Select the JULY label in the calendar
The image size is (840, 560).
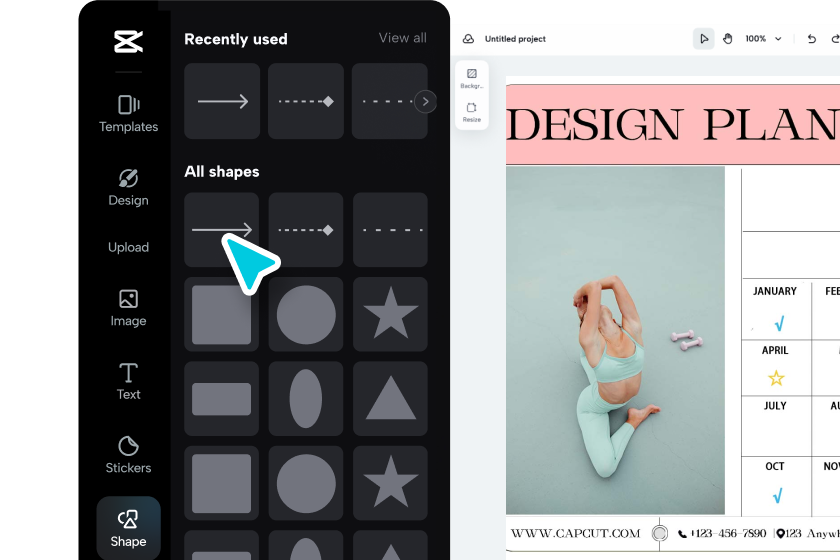(775, 406)
